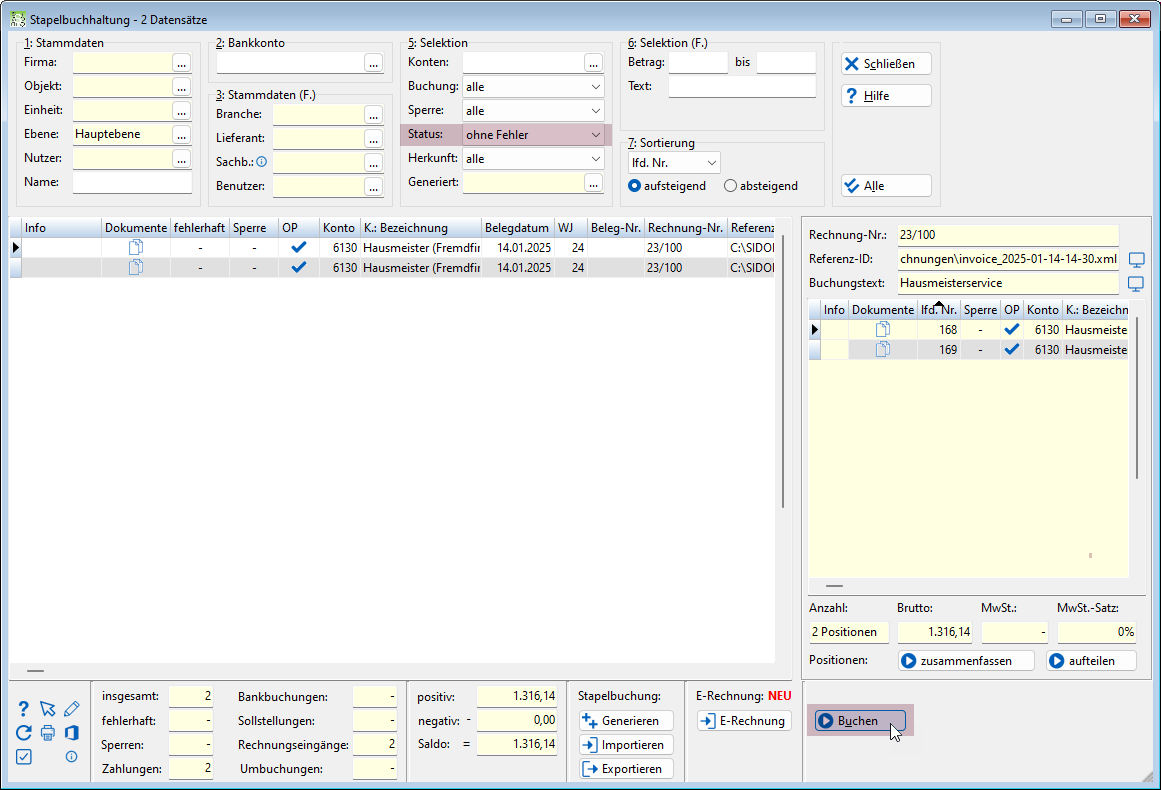Click the Belegdatum column header

[x=517, y=228]
